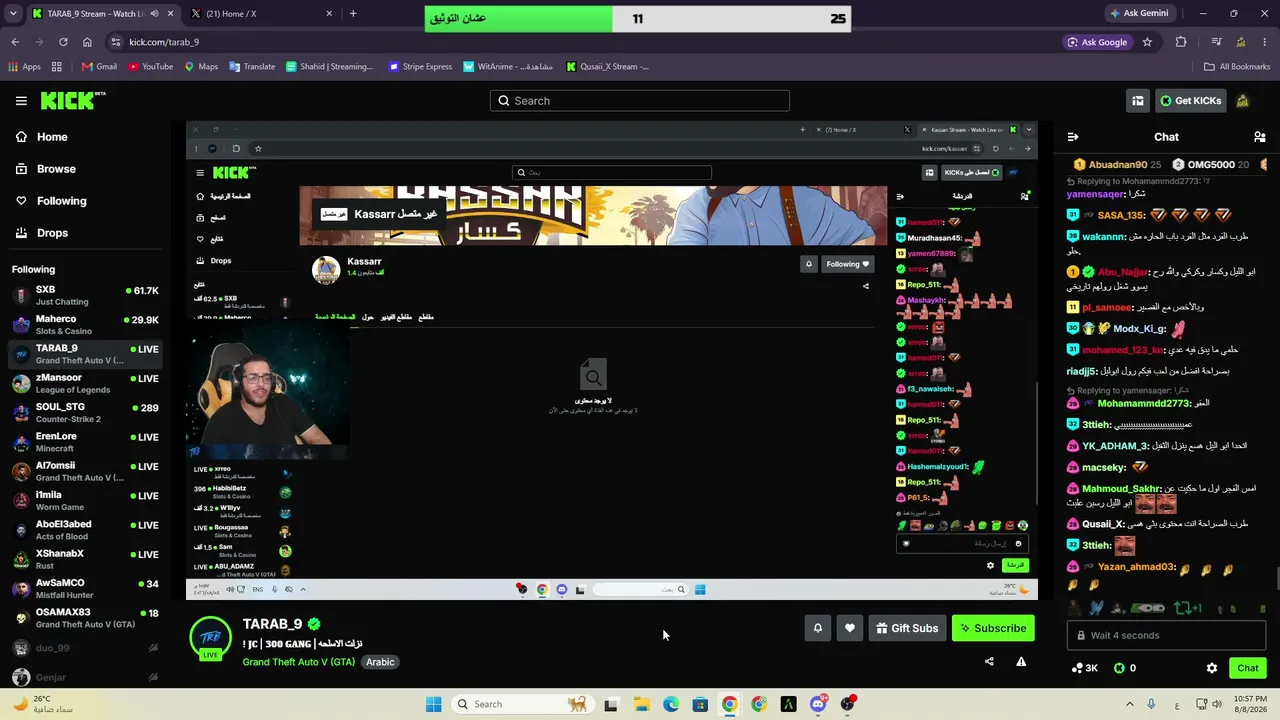Open the Following page in sidebar
The image size is (1280, 720).
click(x=61, y=201)
